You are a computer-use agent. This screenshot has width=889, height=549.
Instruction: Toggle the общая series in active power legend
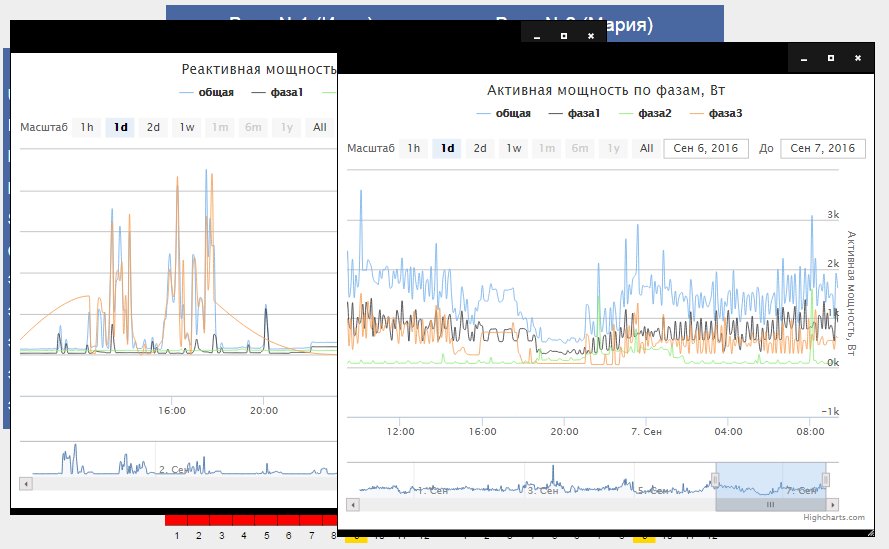coord(505,113)
